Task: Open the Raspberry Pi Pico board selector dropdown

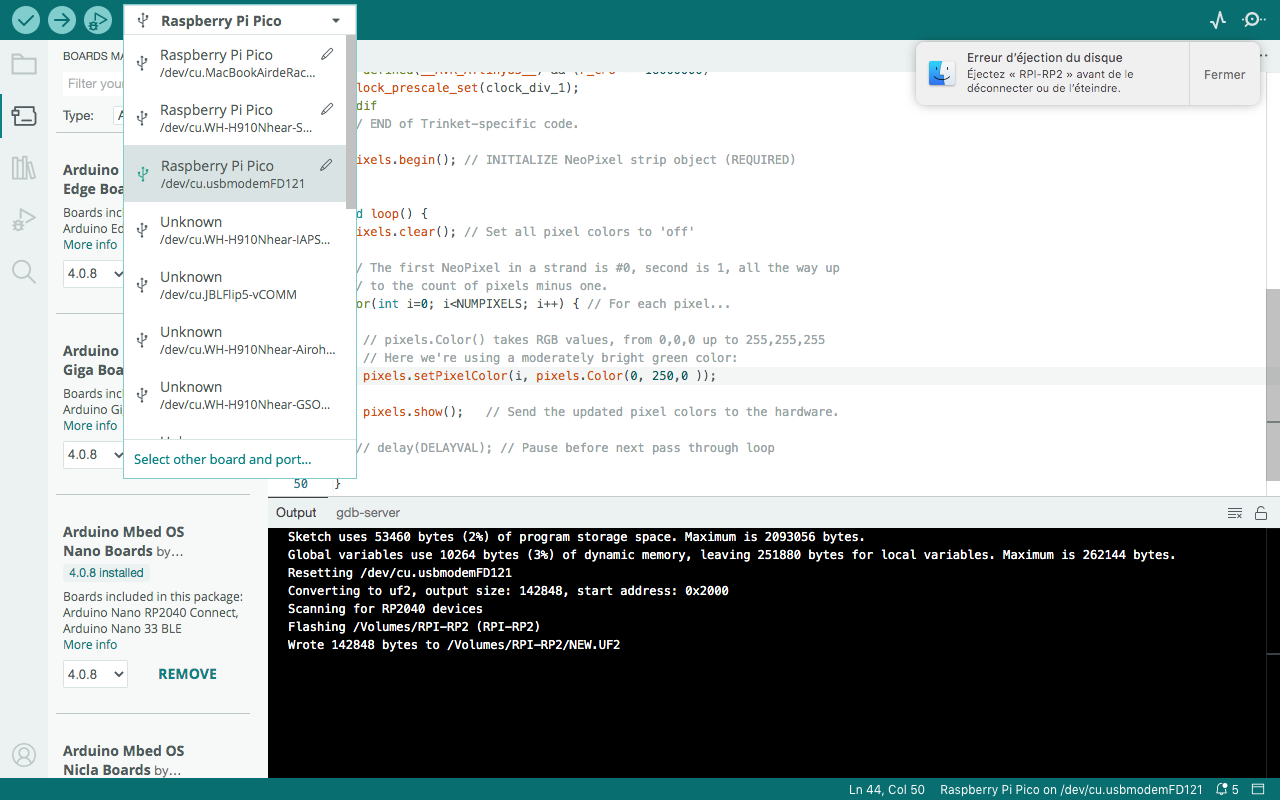Action: pos(239,20)
